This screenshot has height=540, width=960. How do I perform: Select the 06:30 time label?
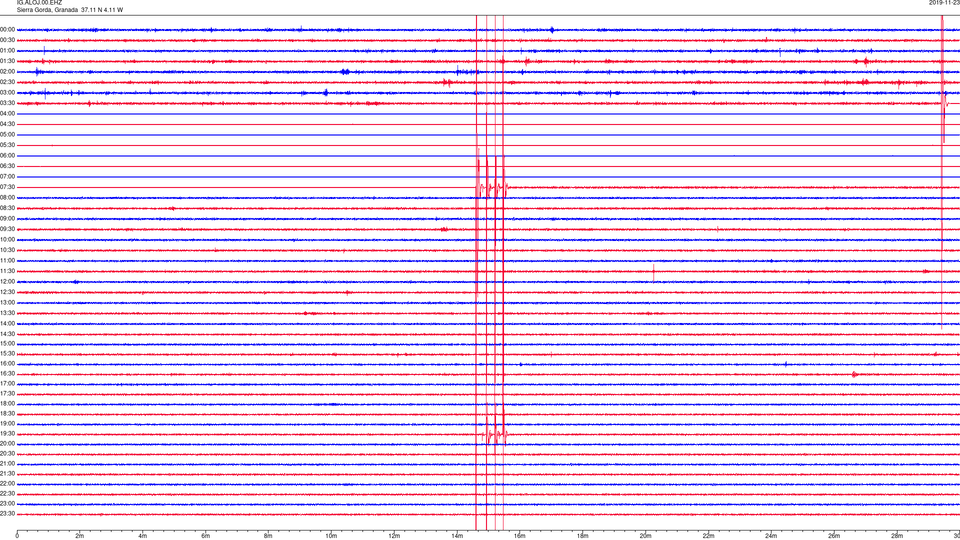8,166
